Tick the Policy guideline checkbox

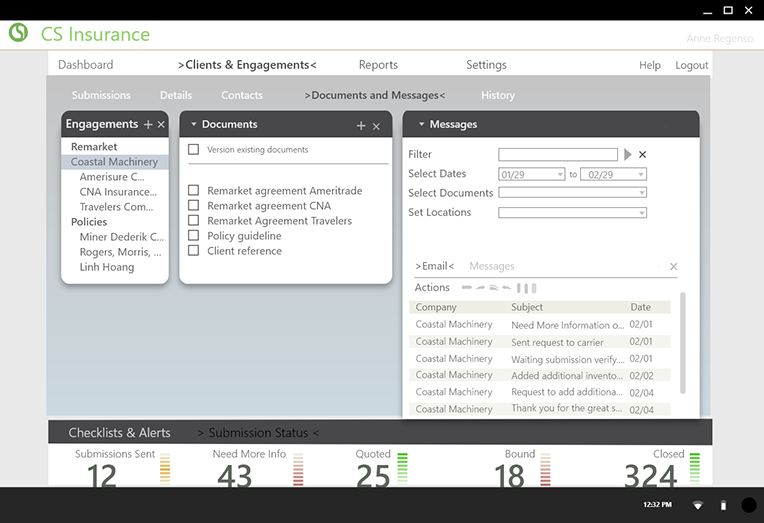click(194, 236)
